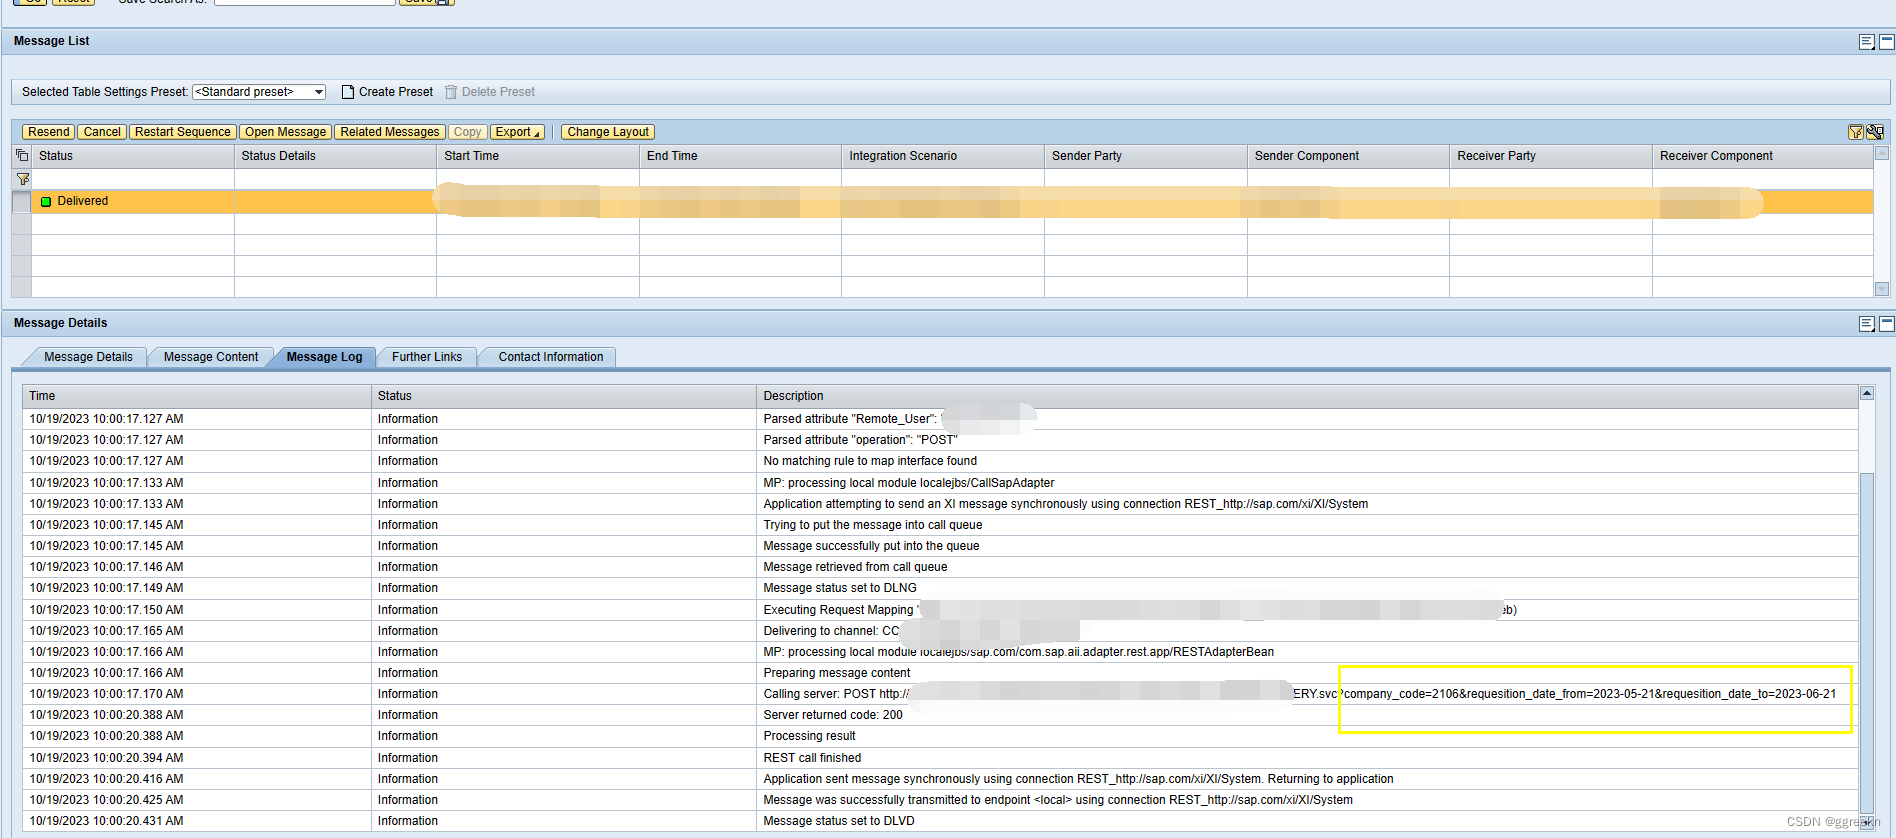
Task: Select log row 'Message status set to DLNG'
Action: click(940, 588)
